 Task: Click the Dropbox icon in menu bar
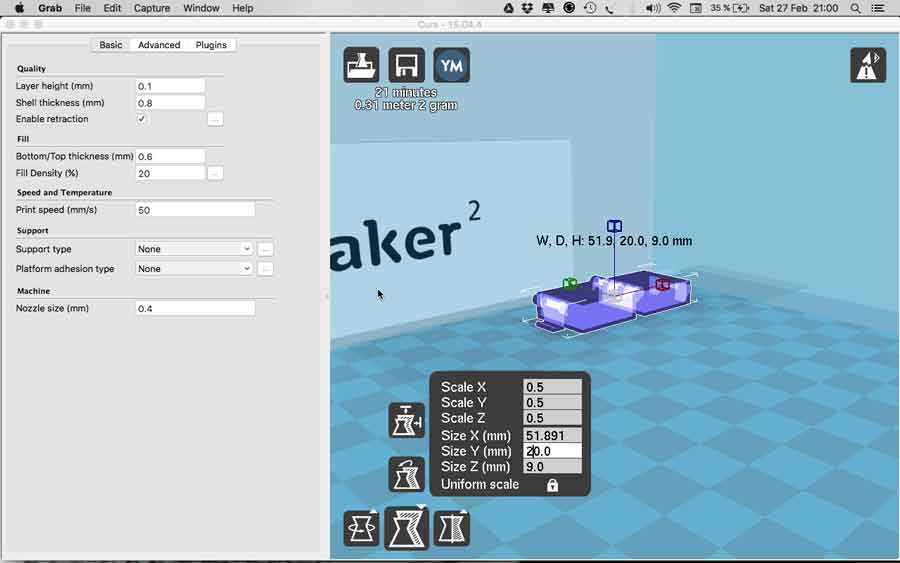527,8
